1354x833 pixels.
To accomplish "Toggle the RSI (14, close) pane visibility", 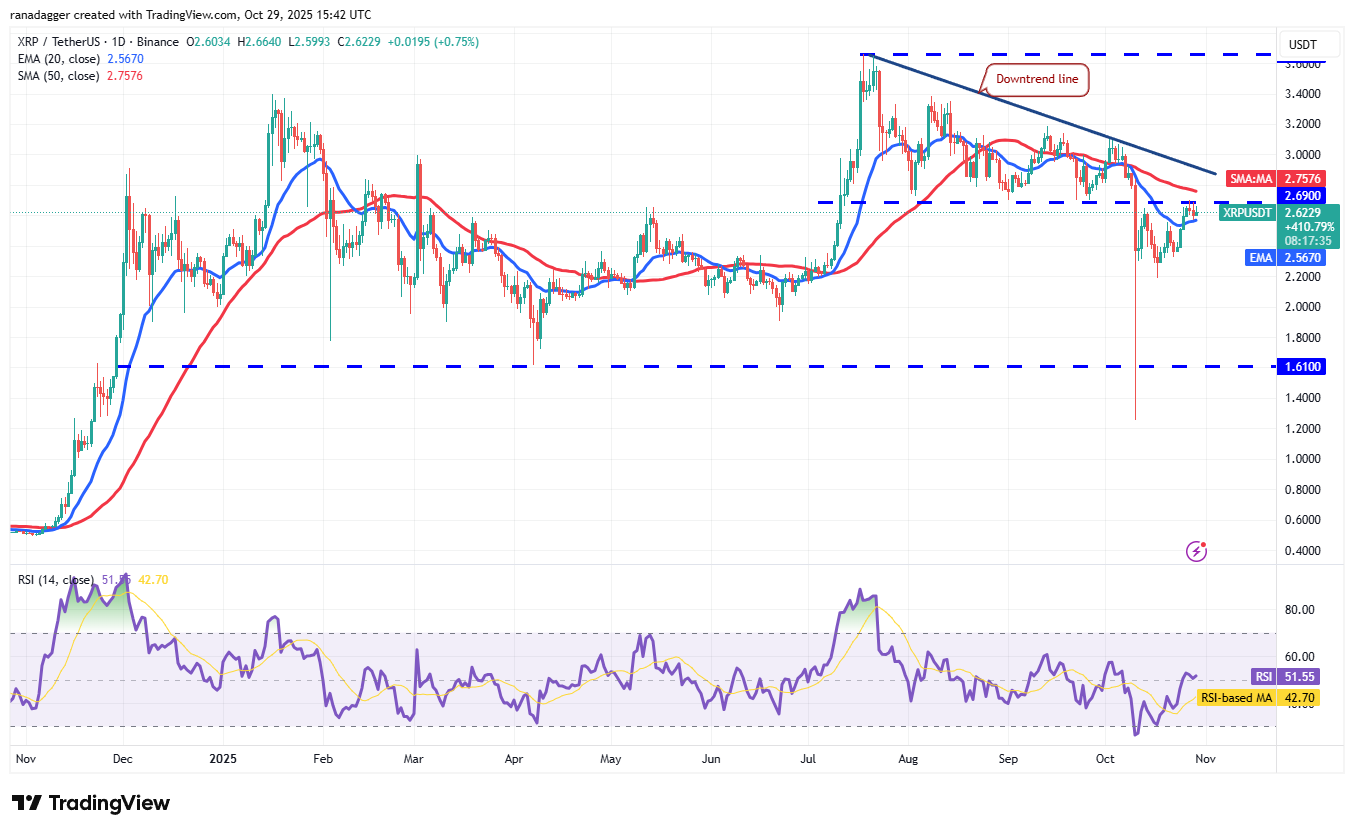I will pyautogui.click(x=55, y=578).
